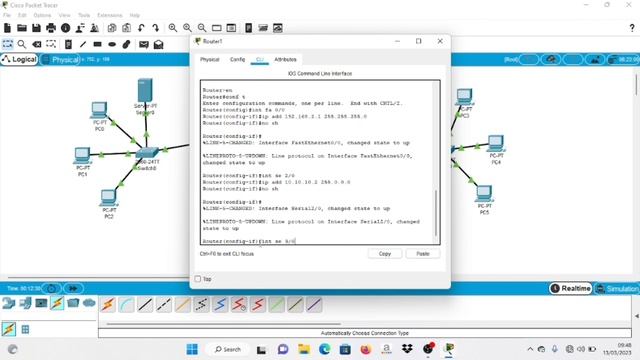Enable the Top checkbox
The image size is (640, 360).
point(198,279)
